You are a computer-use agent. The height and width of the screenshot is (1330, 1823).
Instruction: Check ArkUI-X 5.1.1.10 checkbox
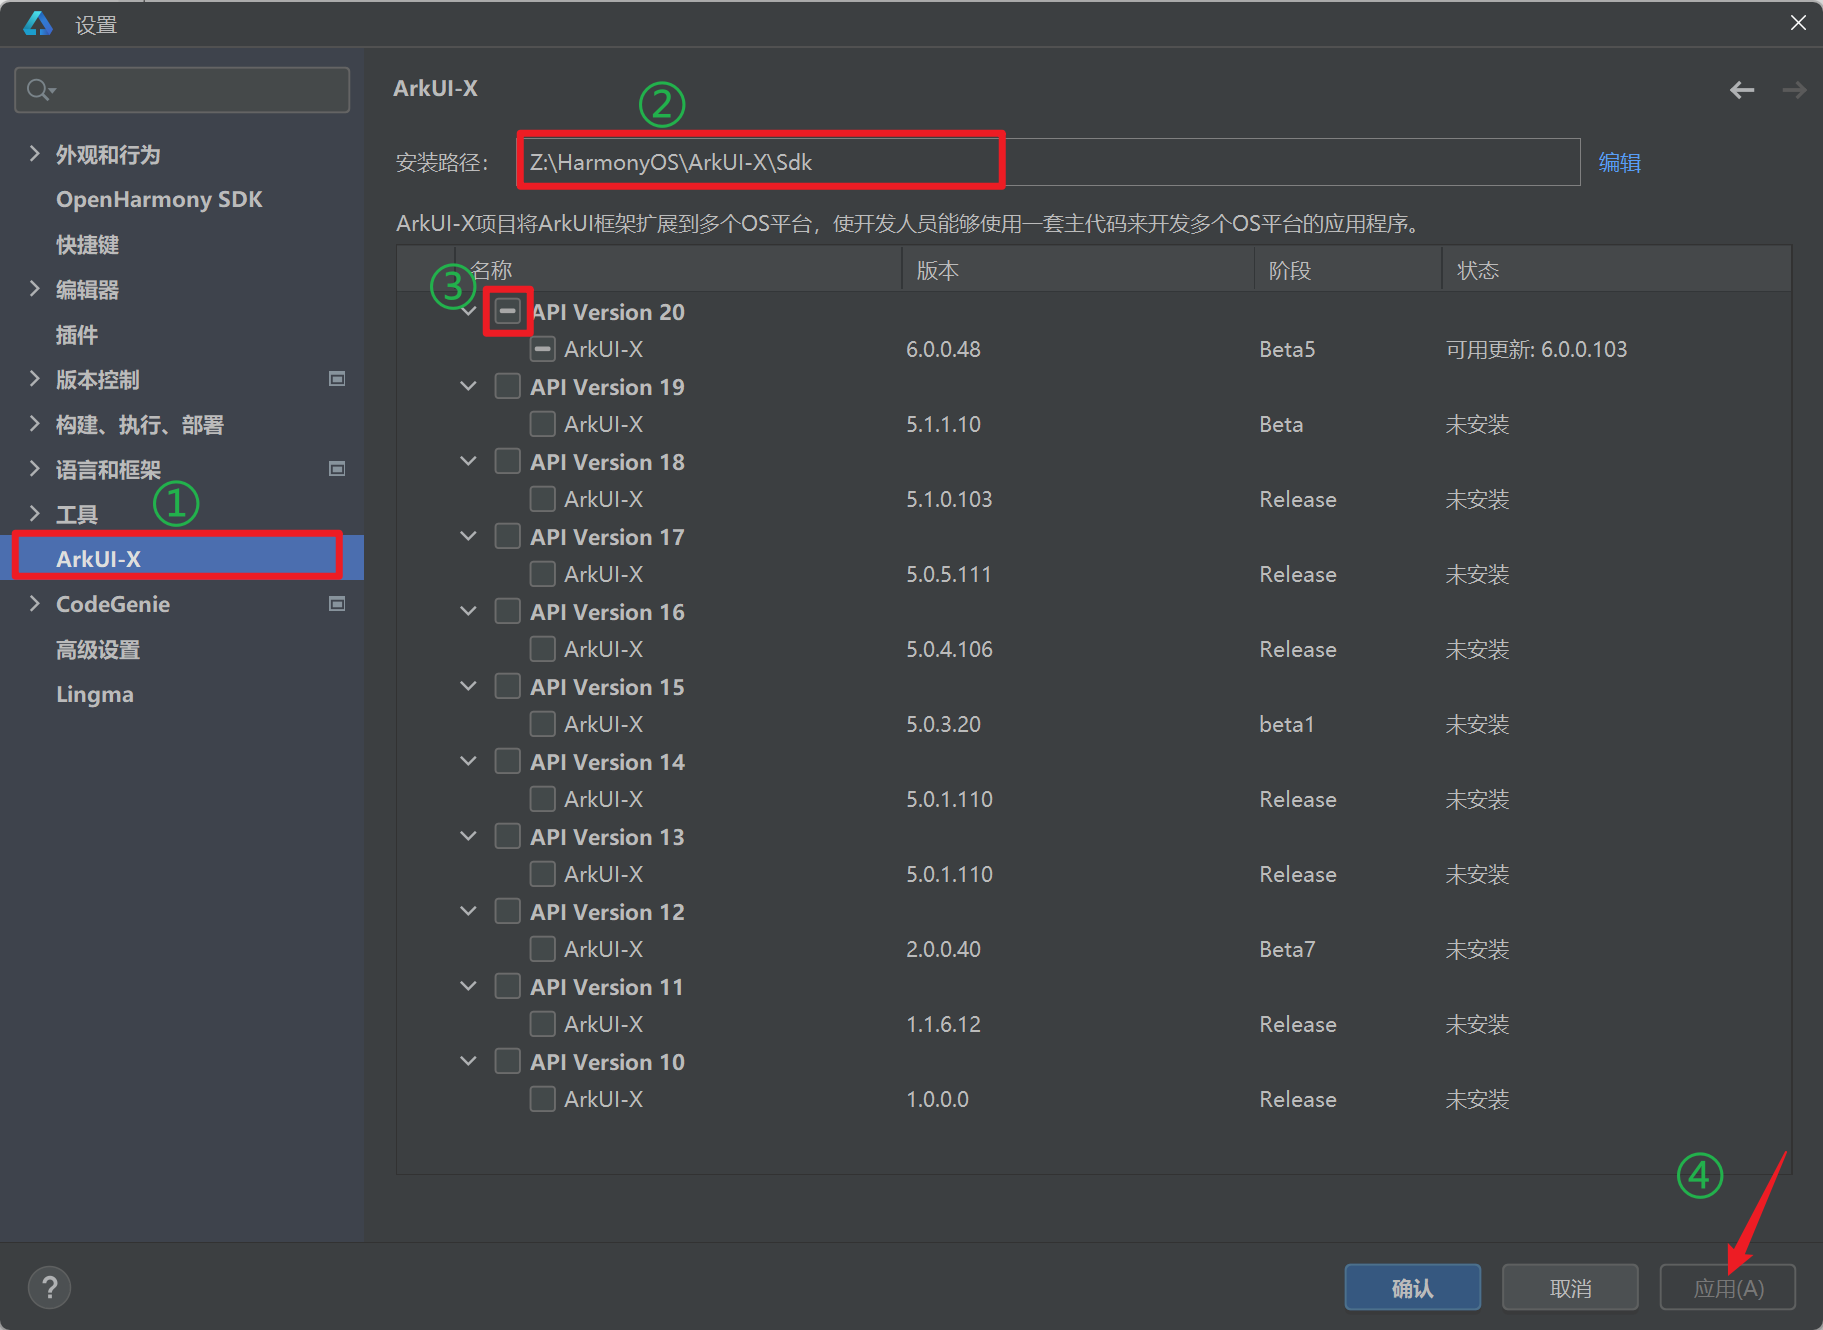(542, 424)
